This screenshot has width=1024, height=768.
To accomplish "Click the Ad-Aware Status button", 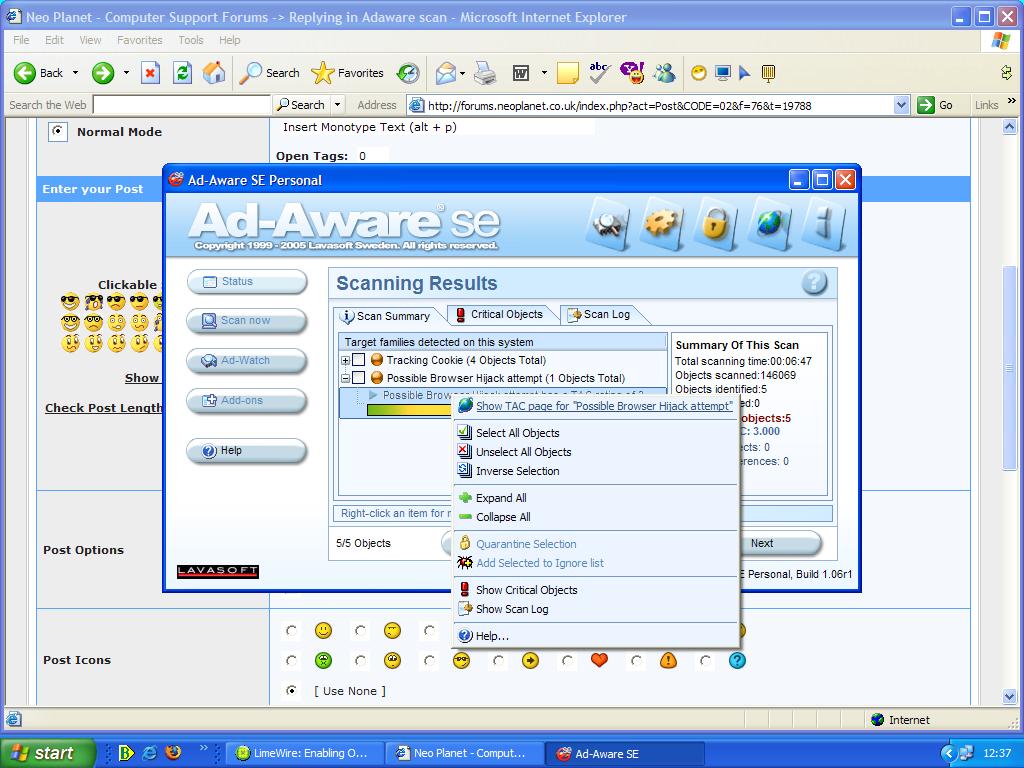I will tap(247, 281).
